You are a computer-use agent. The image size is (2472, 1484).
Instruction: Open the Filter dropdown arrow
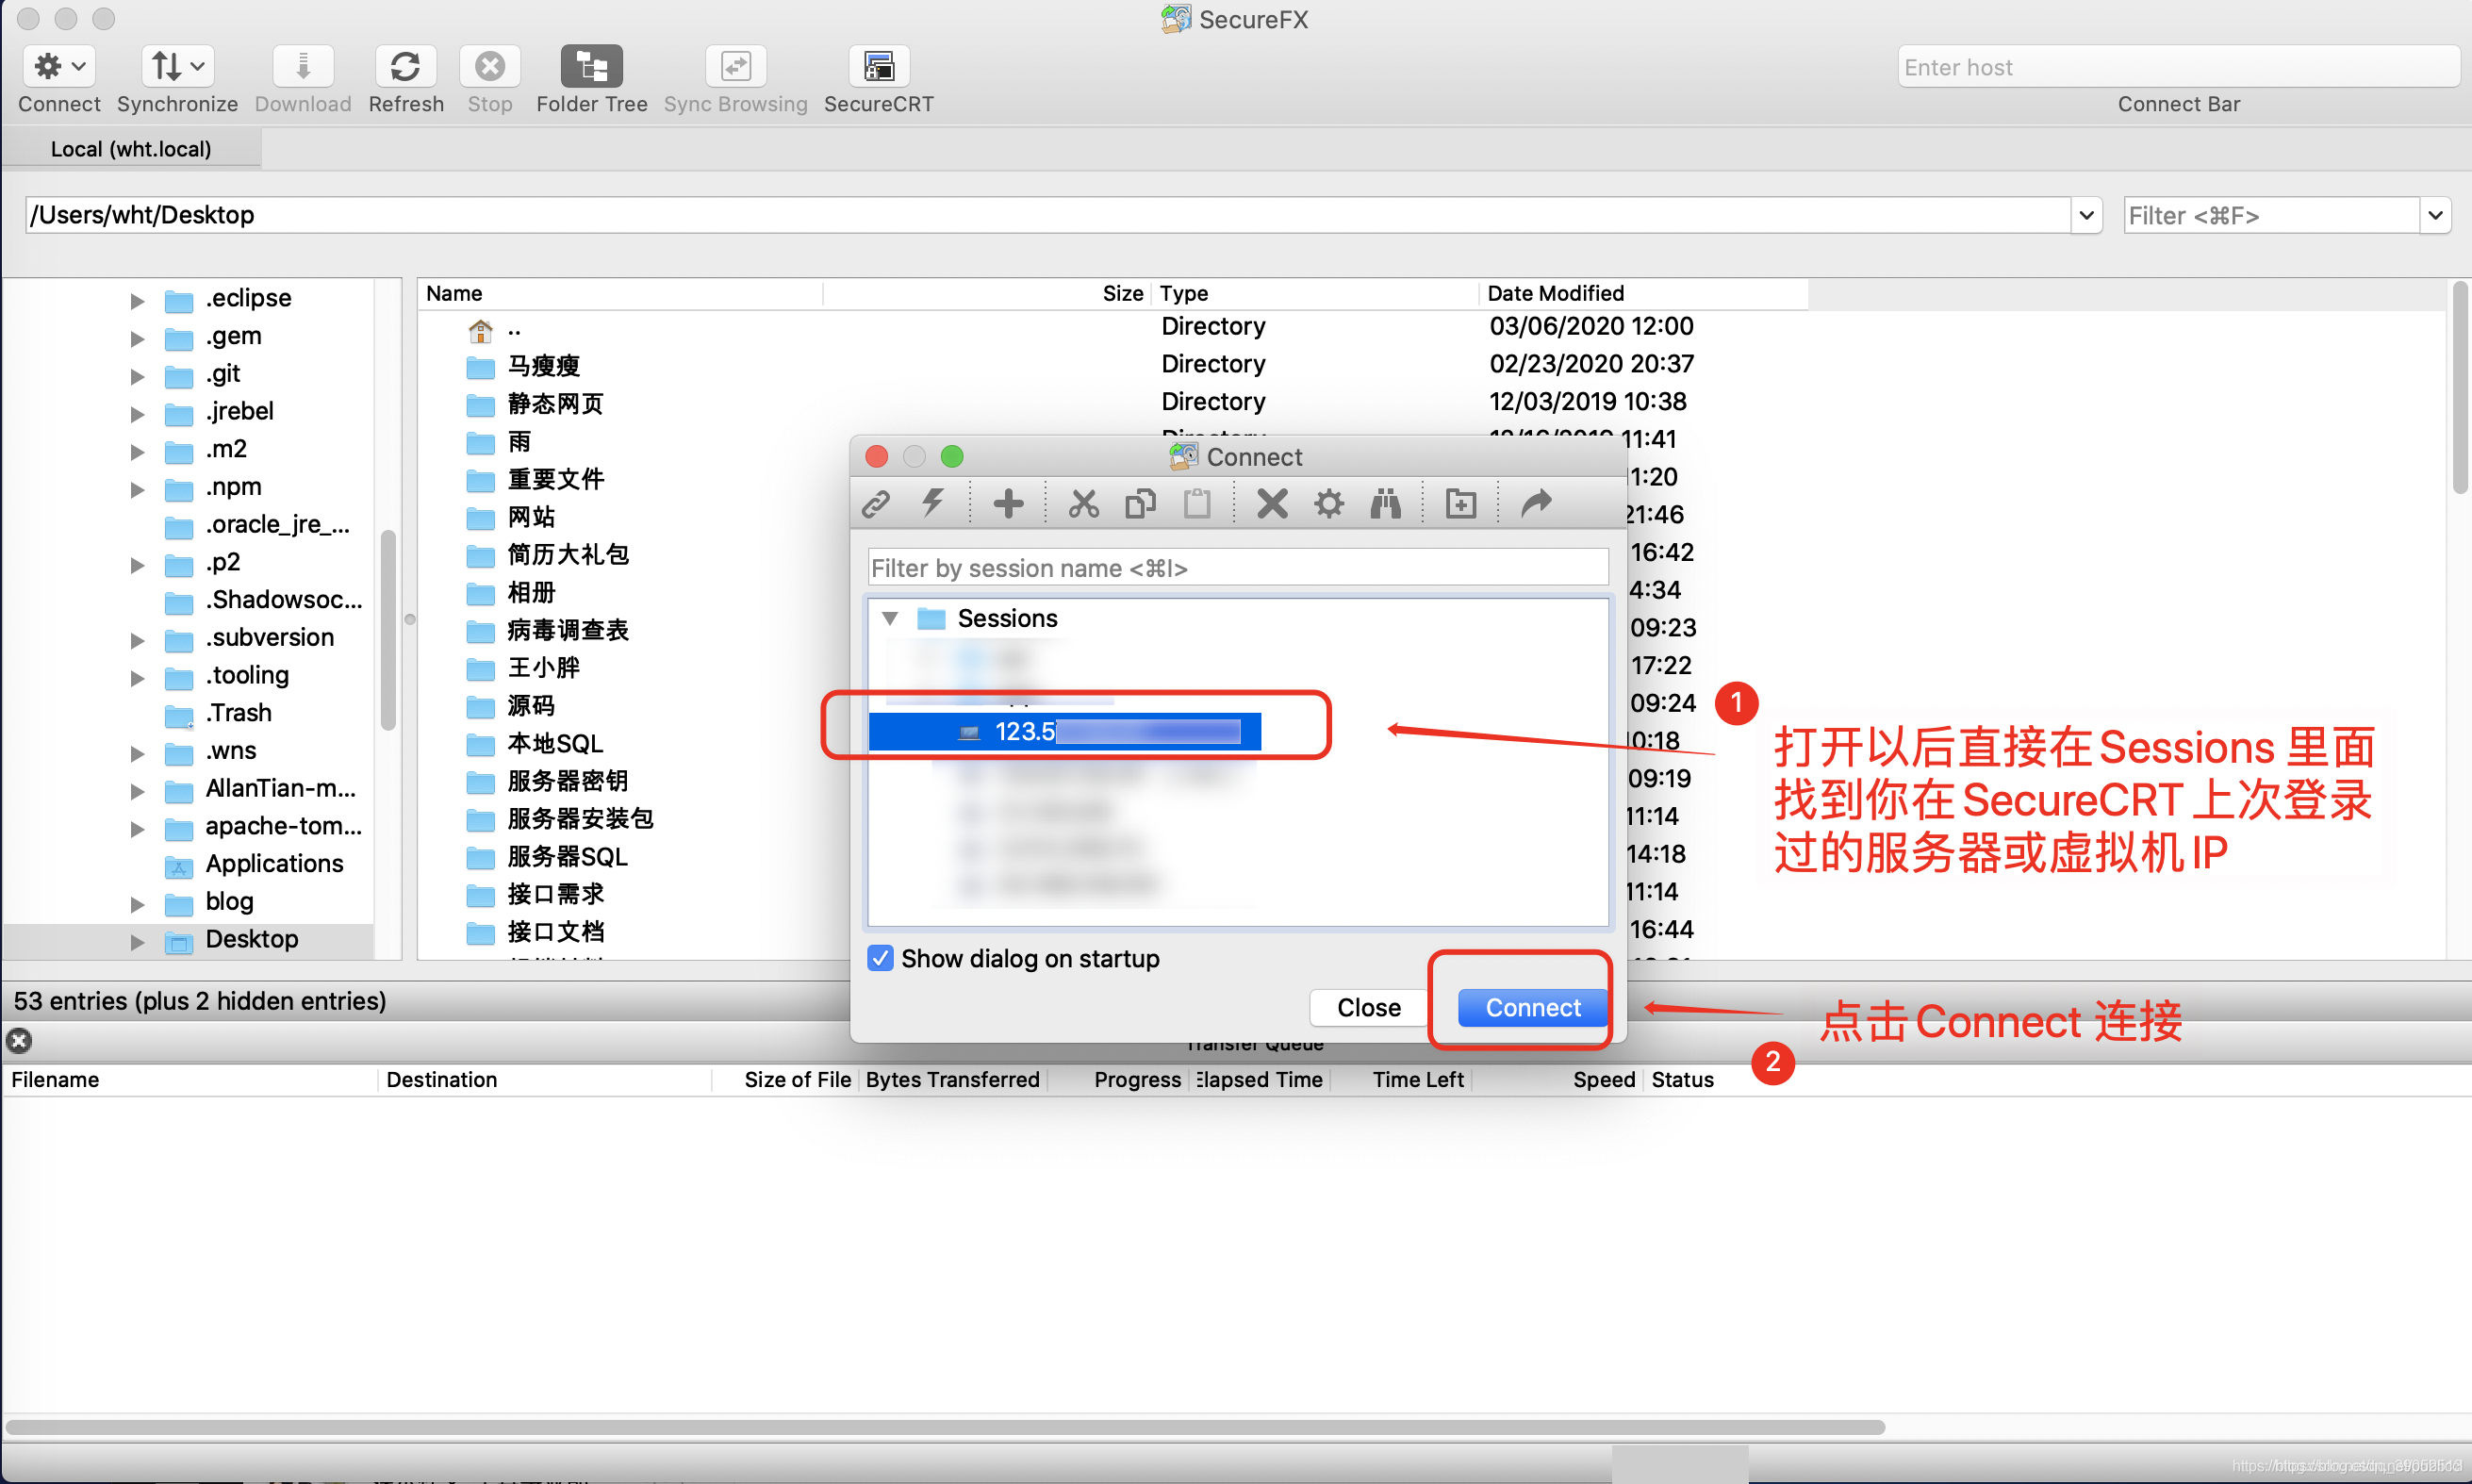pos(2434,215)
